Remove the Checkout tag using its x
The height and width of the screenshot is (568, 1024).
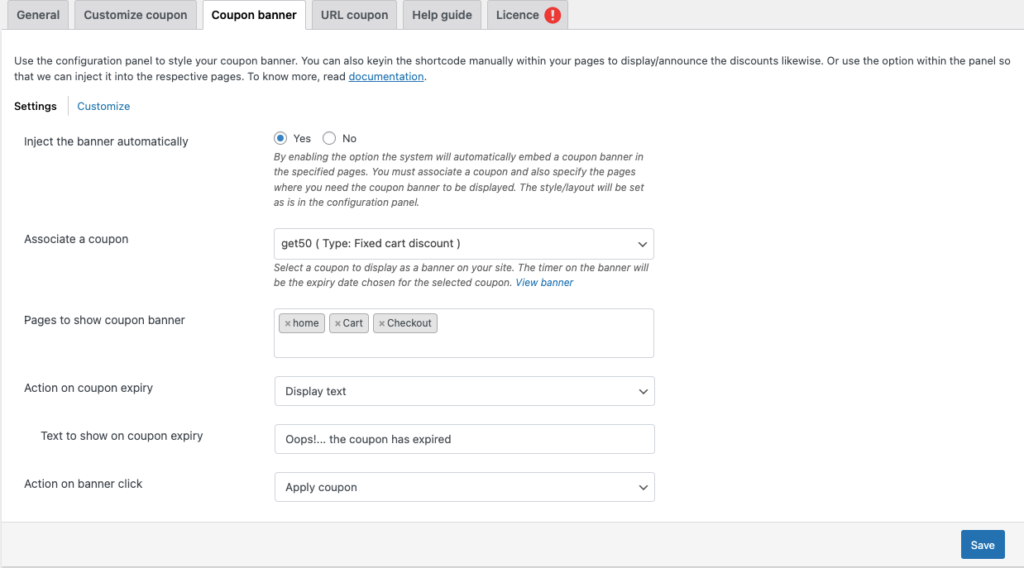click(x=381, y=324)
